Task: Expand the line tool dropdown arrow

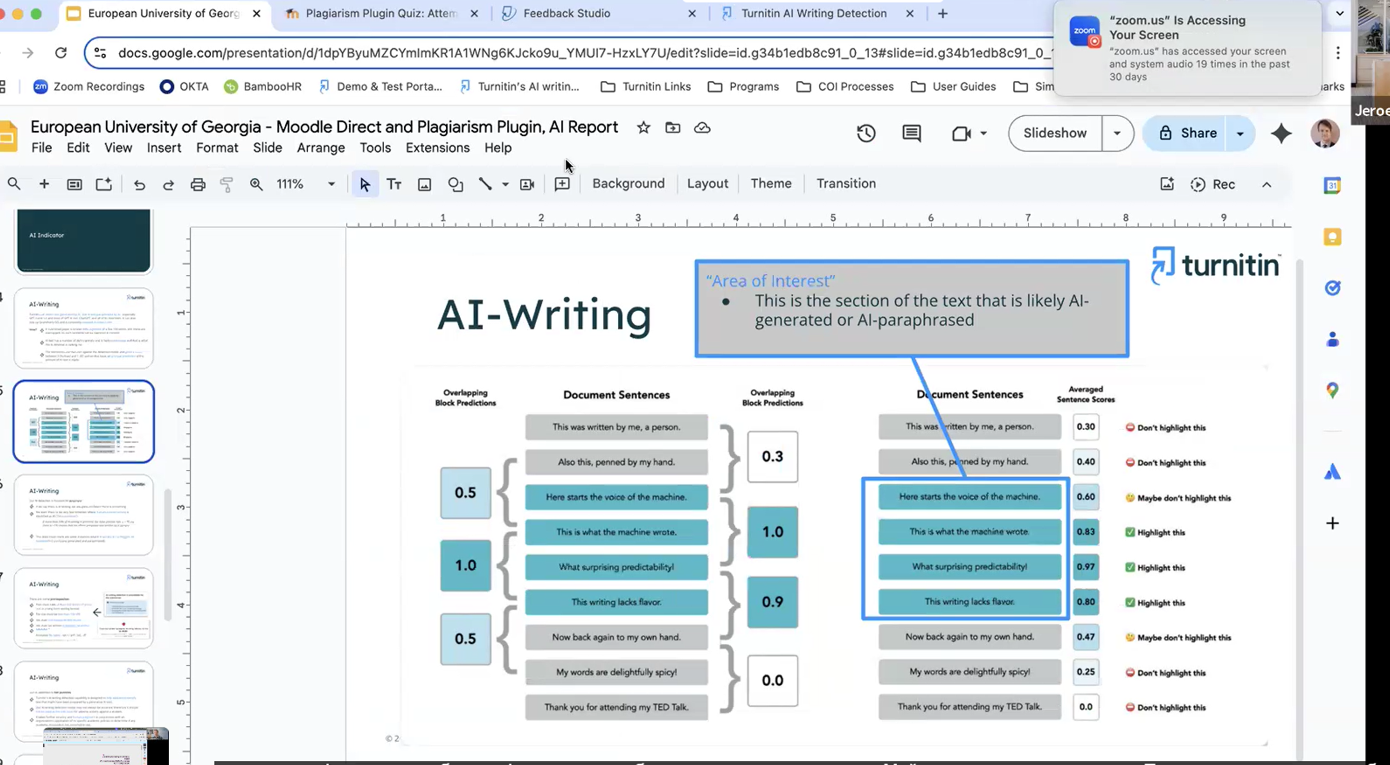Action: pos(505,184)
